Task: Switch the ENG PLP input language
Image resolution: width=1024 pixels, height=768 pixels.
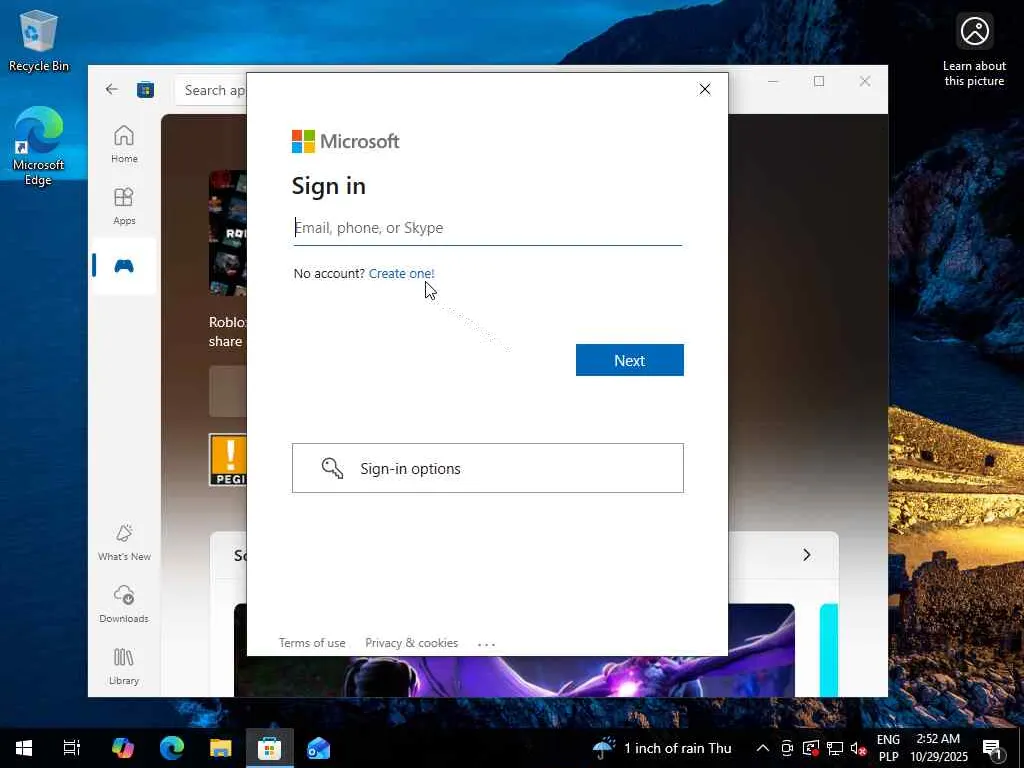Action: point(888,748)
